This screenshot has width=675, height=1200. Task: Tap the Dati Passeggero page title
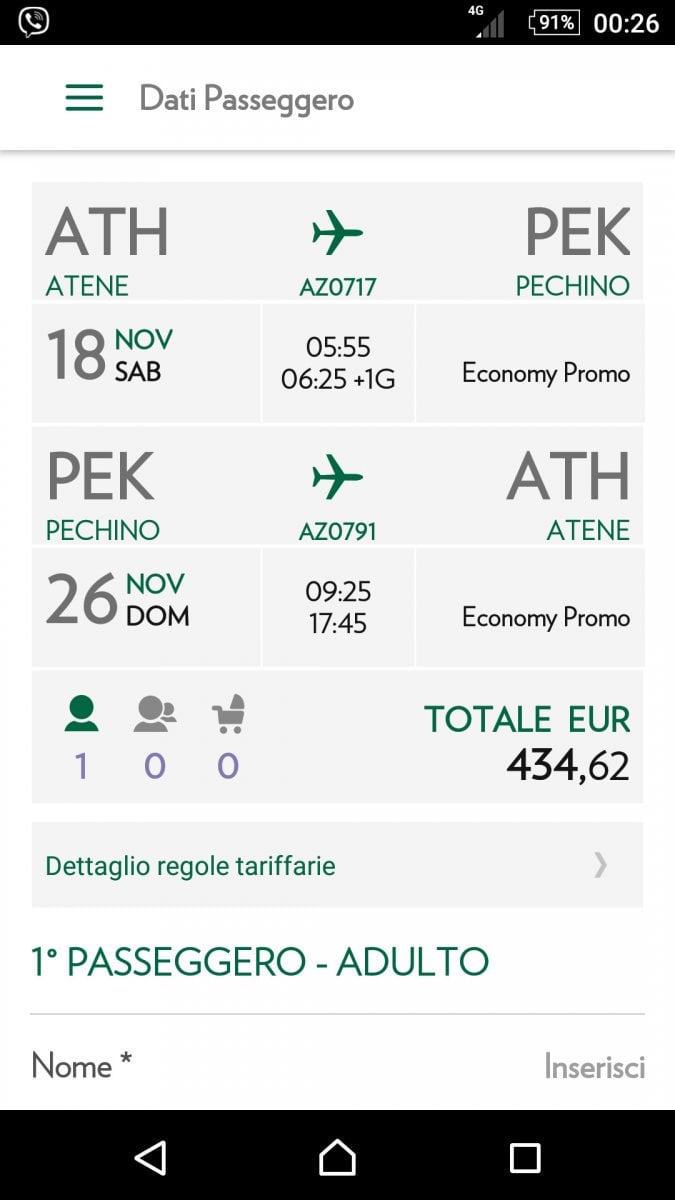tap(246, 99)
